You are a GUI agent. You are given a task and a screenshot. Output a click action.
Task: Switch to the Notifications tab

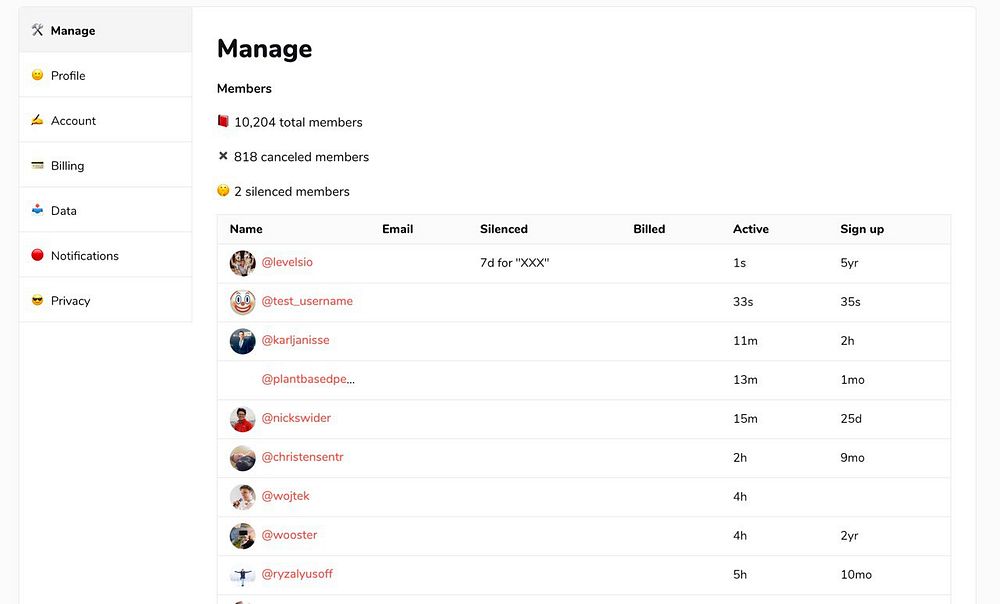click(84, 256)
